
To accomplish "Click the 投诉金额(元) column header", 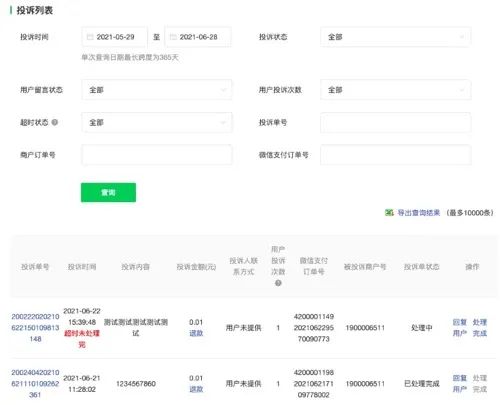I will point(196,267).
